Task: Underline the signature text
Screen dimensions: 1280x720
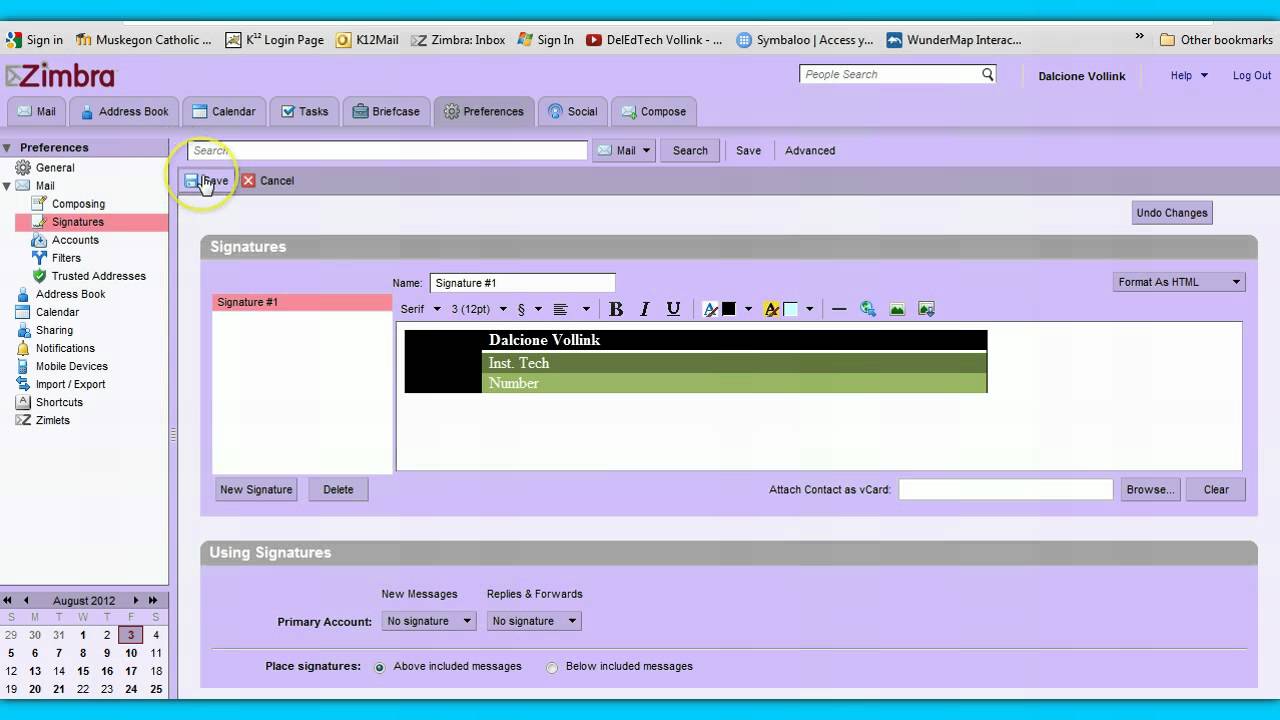Action: (x=673, y=309)
